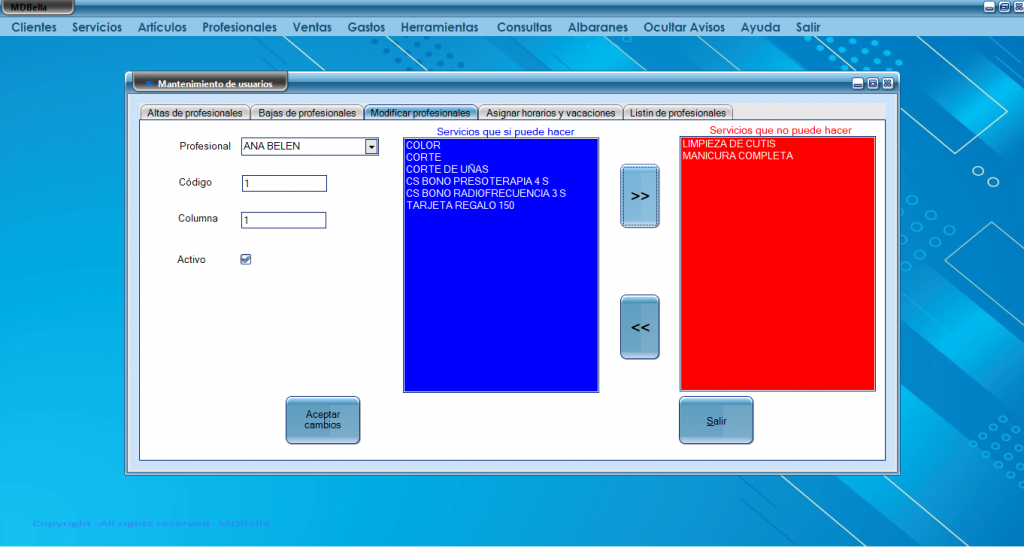Select TARJETA REGALO 150 service
1024x547 pixels.
pyautogui.click(x=460, y=205)
